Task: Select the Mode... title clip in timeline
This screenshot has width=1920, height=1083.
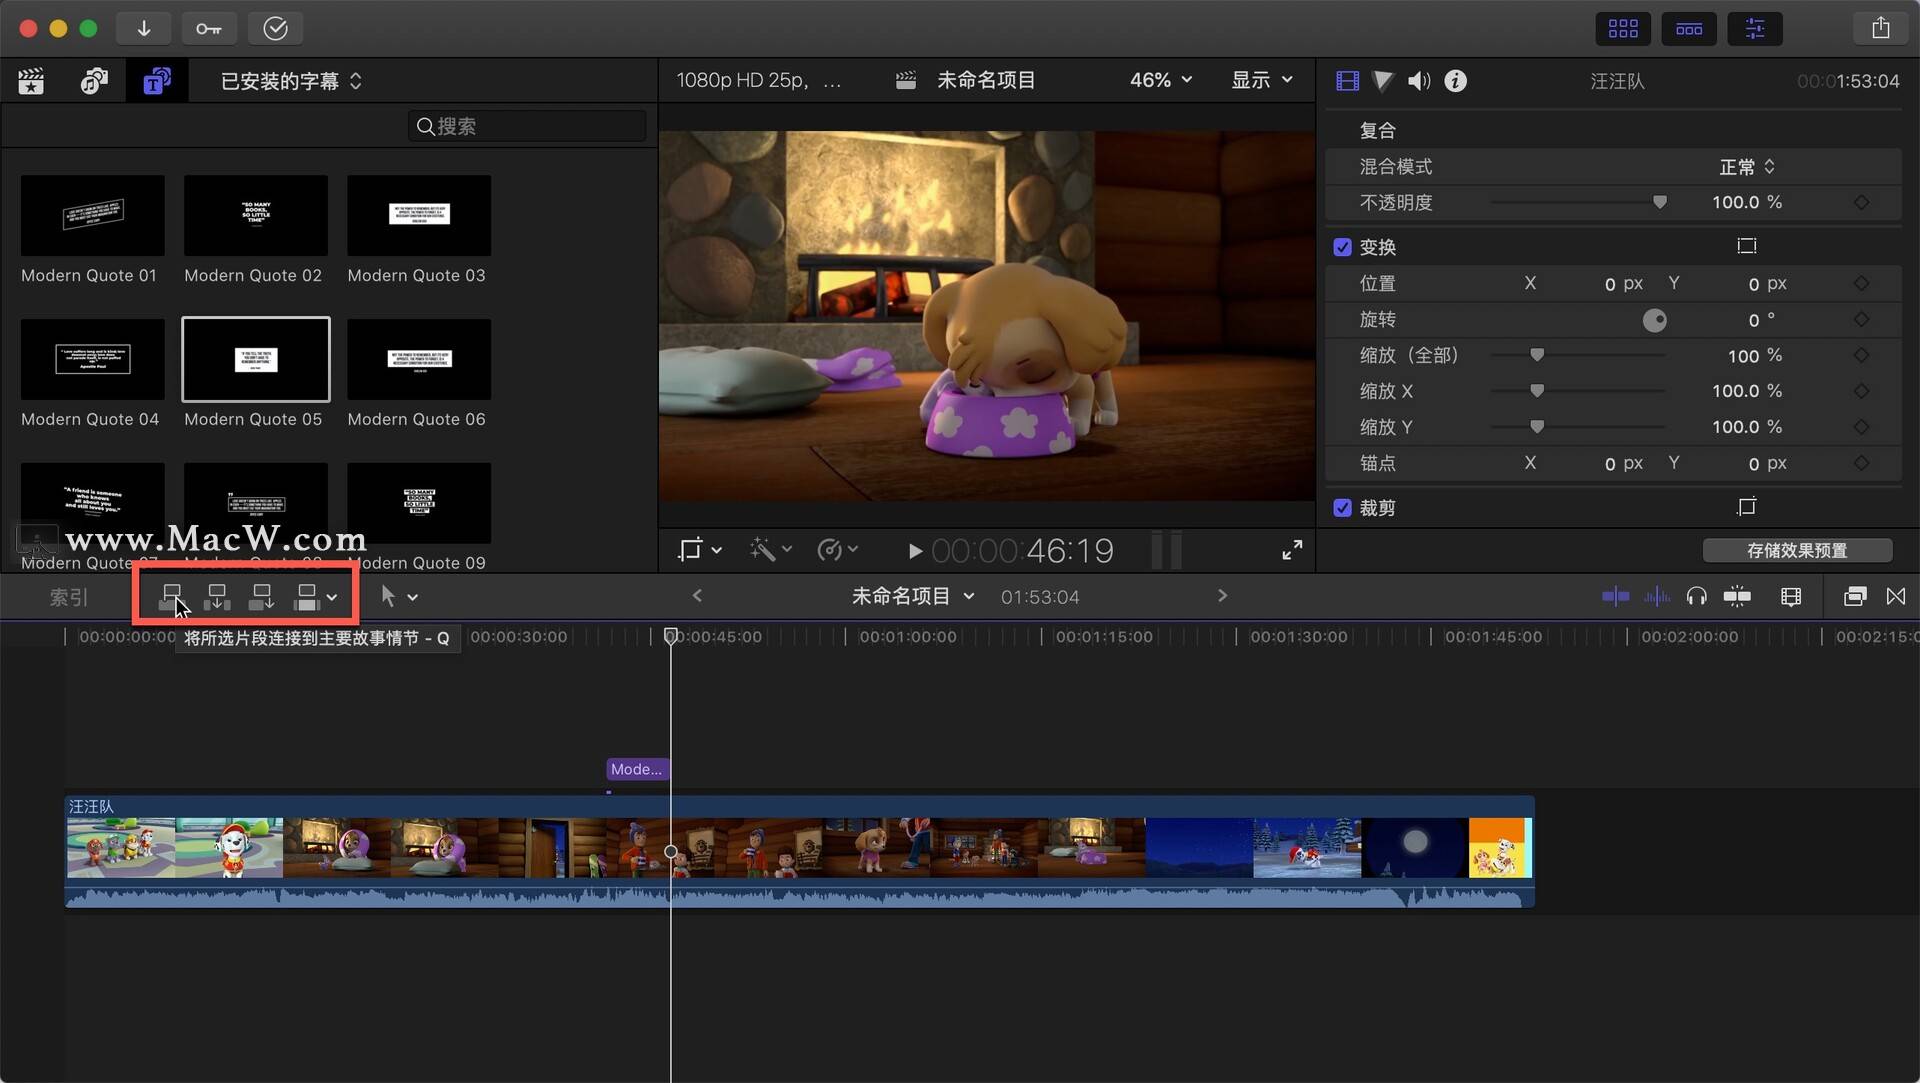Action: click(x=637, y=769)
